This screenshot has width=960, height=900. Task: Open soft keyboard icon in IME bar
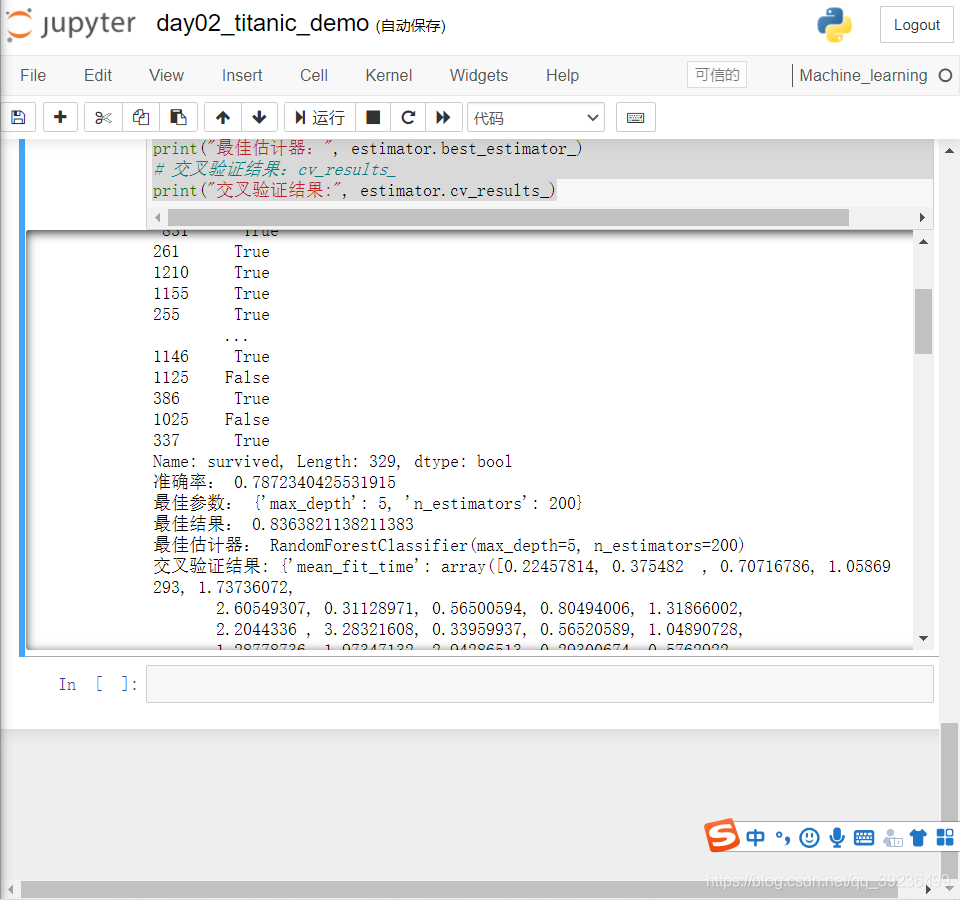(864, 837)
